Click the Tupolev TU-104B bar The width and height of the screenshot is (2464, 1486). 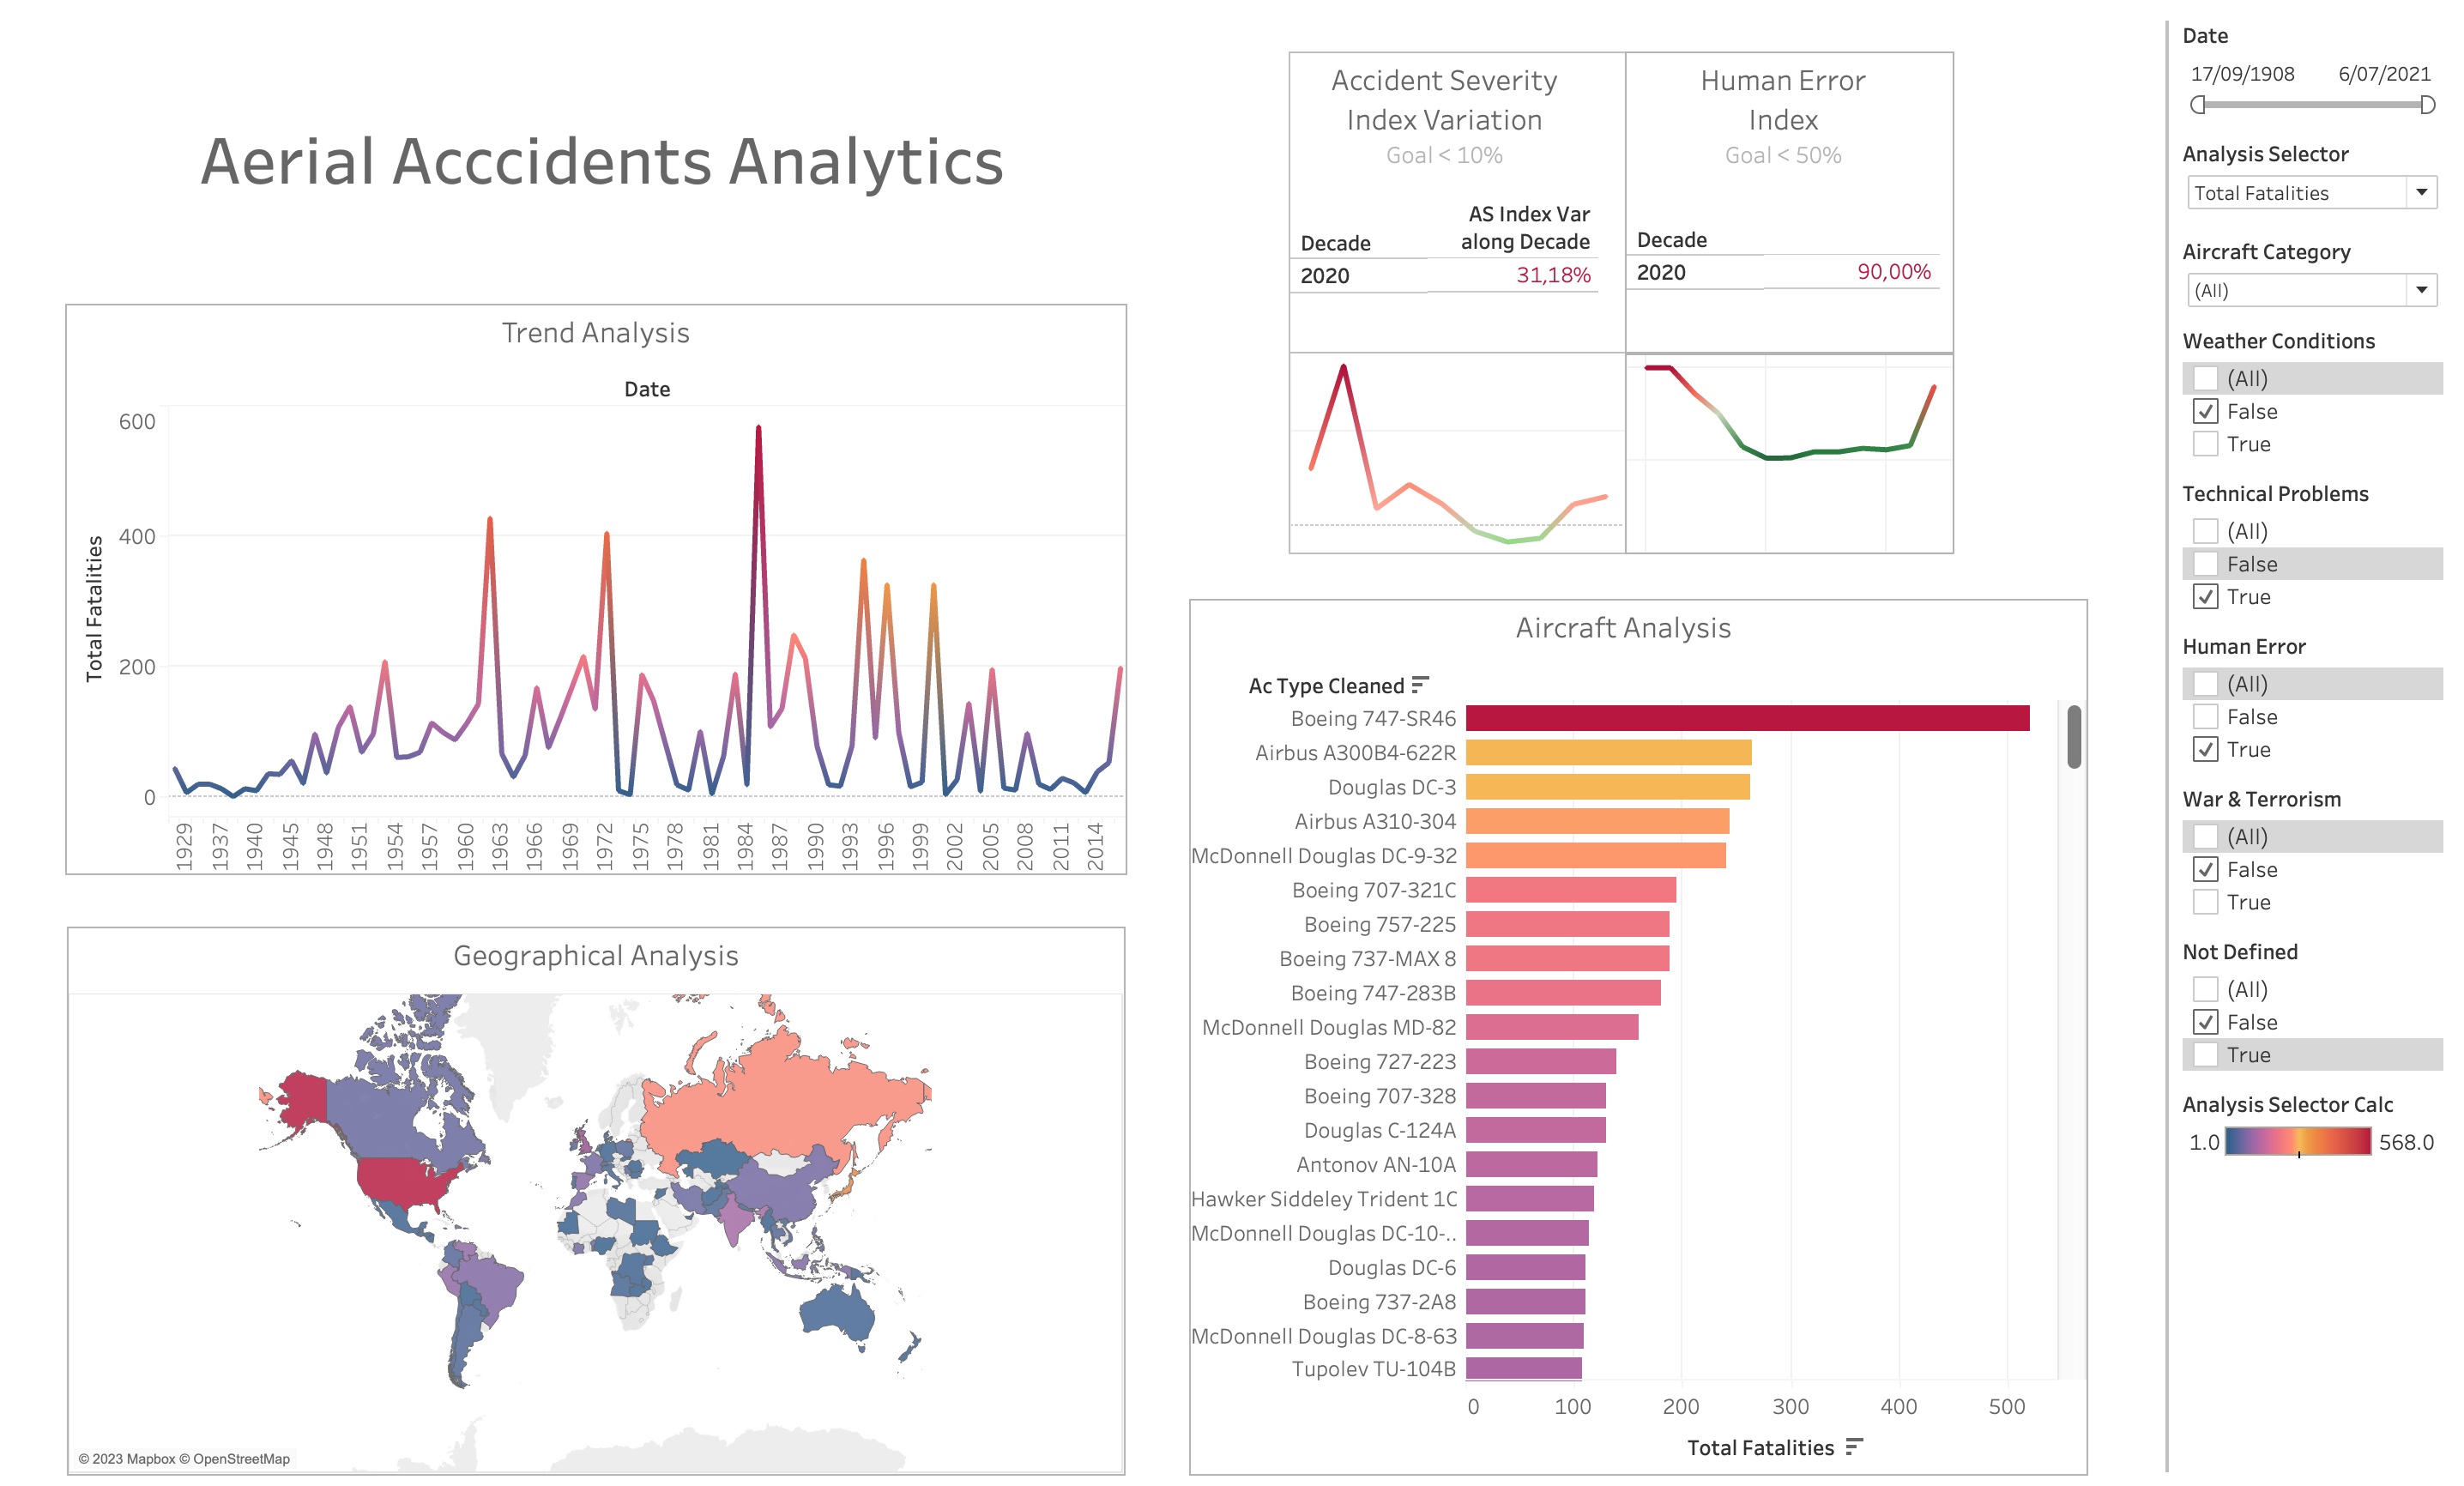coord(1523,1368)
